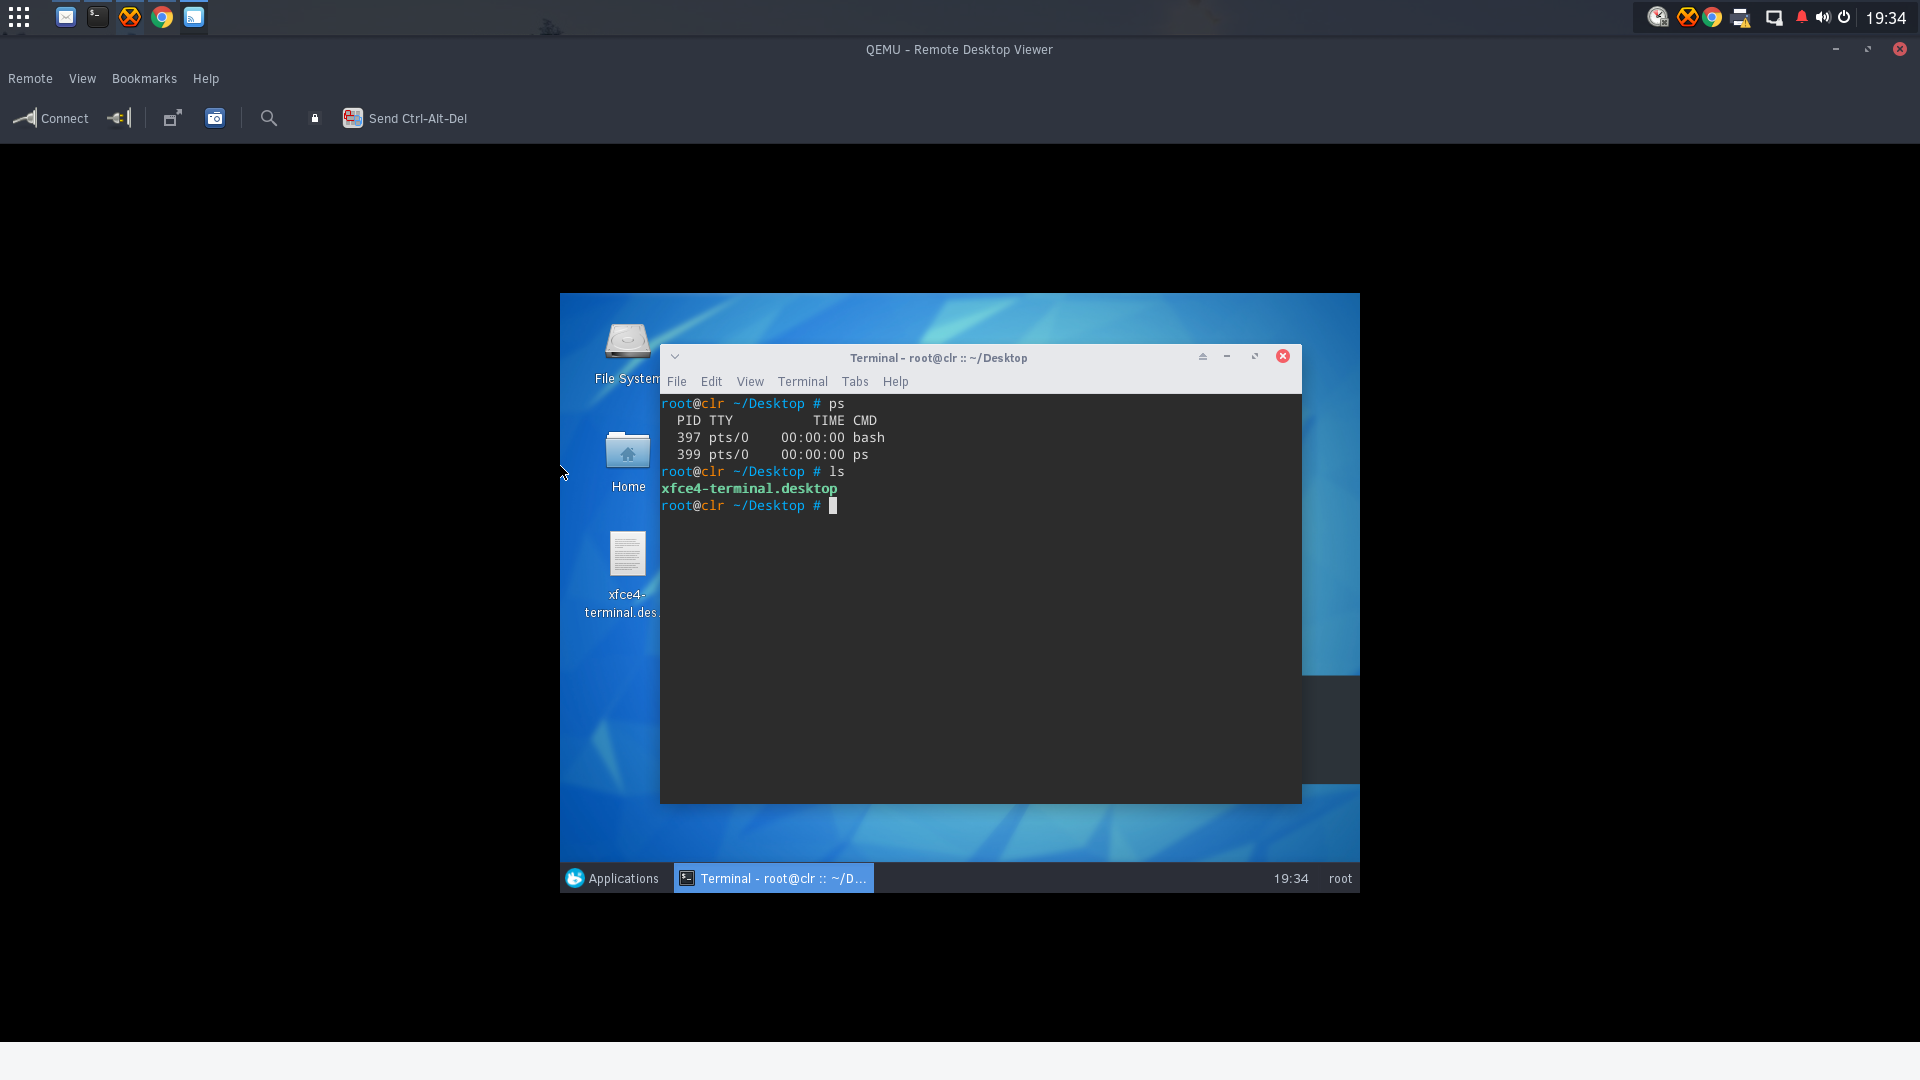
Task: Open the mail client from the top panel
Action: [x=66, y=17]
